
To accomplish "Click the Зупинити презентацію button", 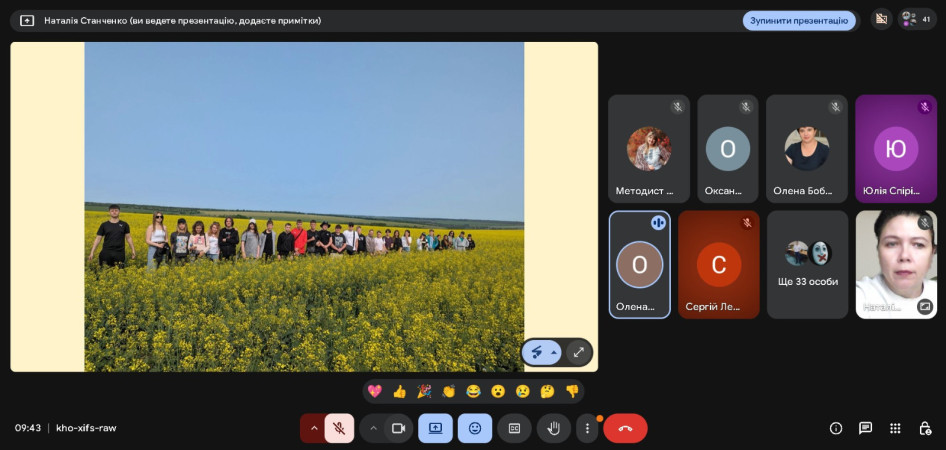I will (798, 20).
